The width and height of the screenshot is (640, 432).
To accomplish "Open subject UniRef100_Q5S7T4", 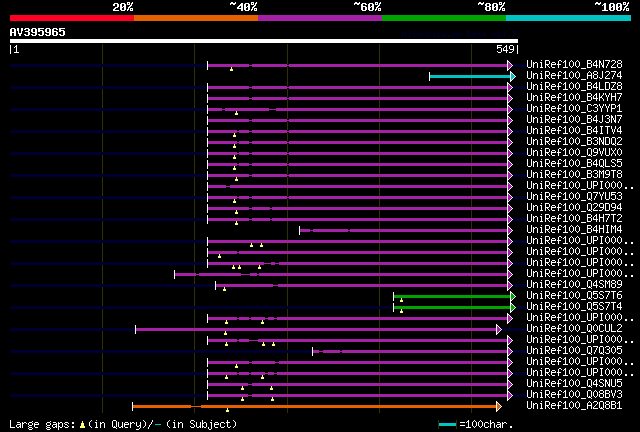I will (x=574, y=307).
